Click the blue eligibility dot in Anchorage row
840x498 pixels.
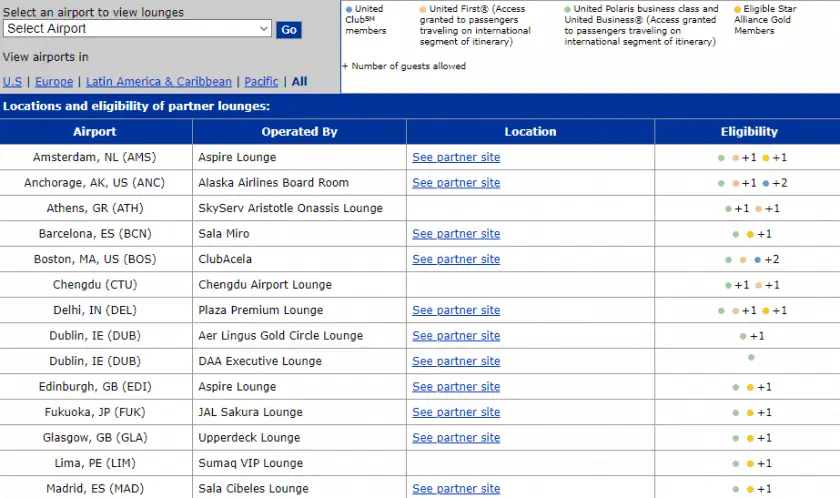[x=765, y=184]
